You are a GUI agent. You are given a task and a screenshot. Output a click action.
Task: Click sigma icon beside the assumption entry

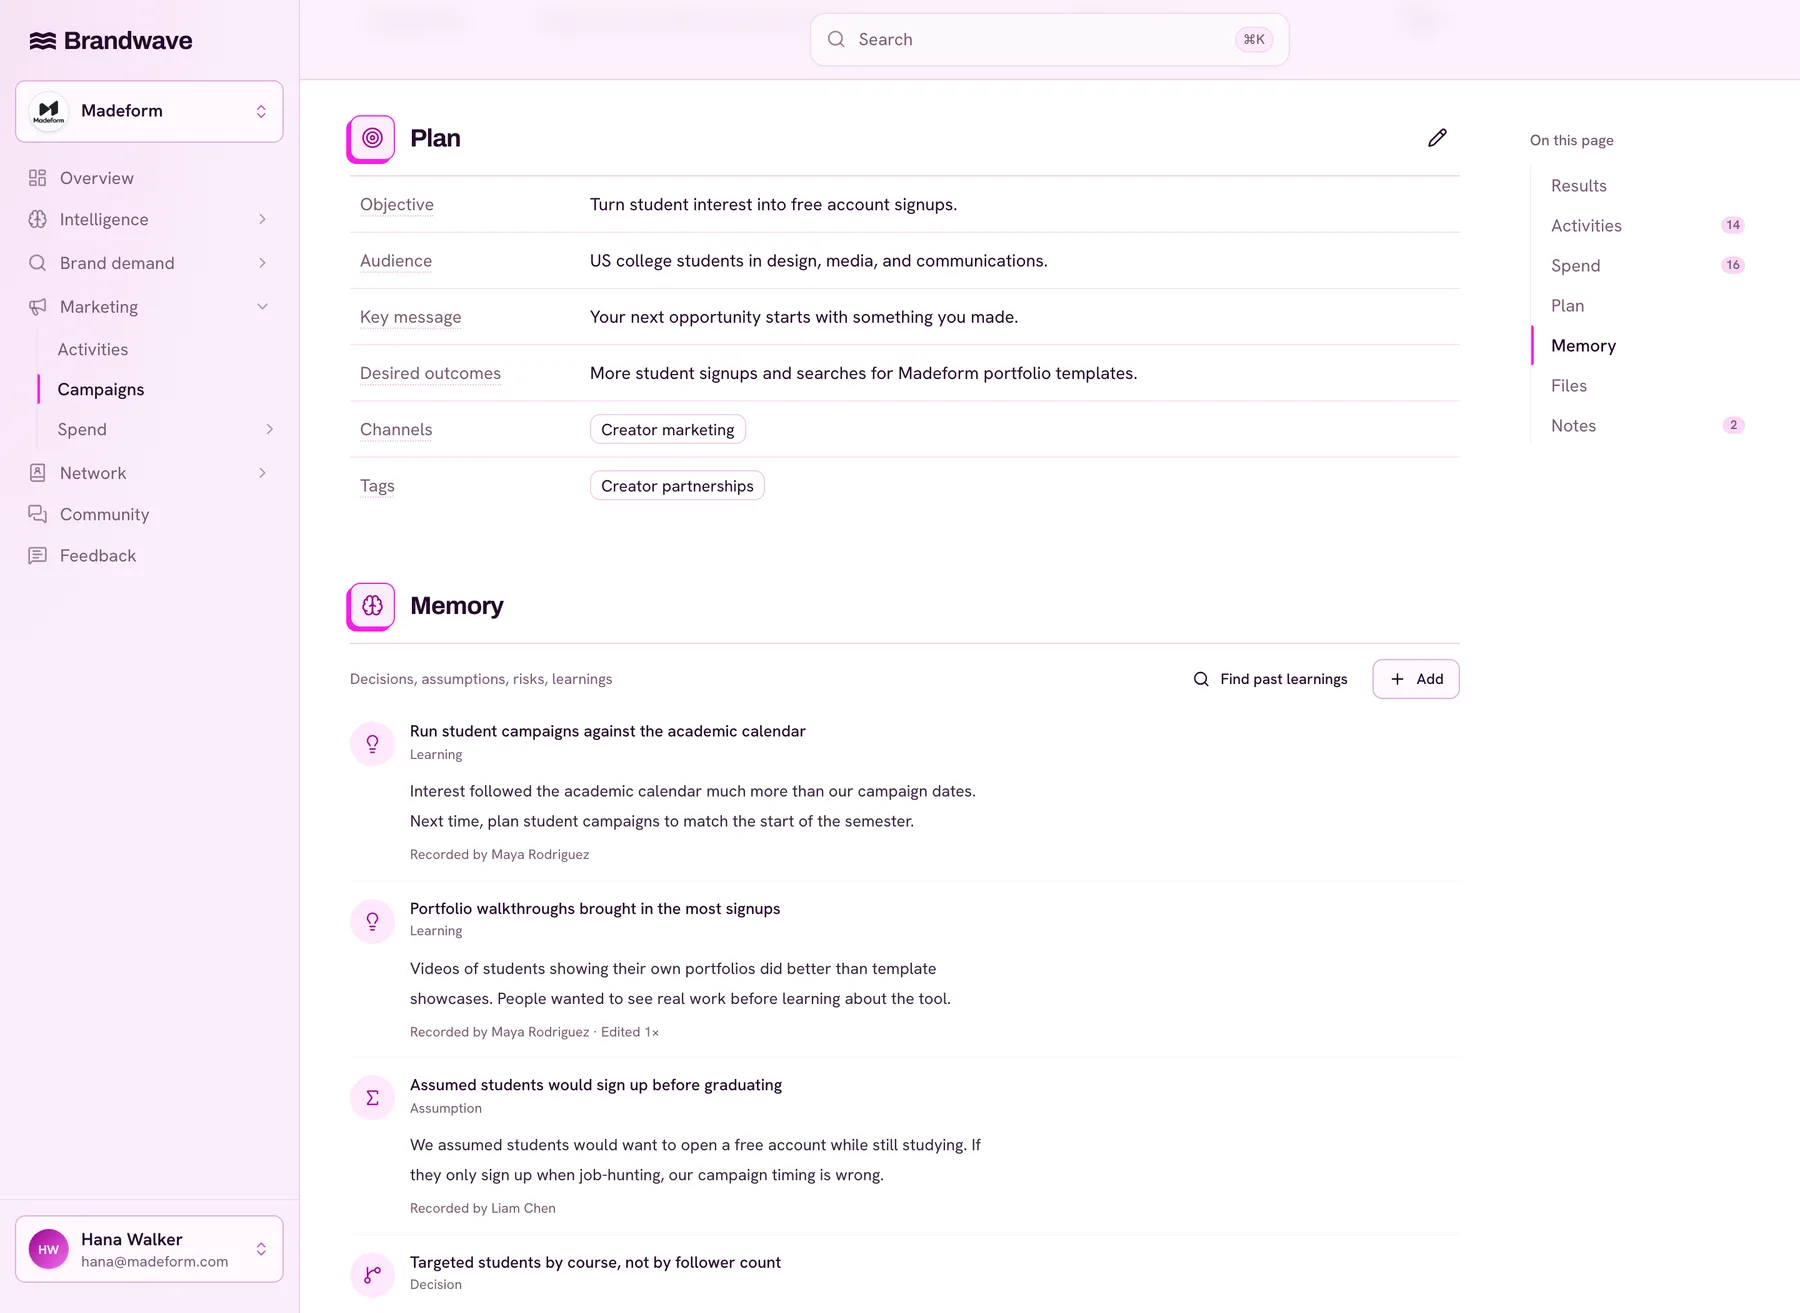[372, 1098]
